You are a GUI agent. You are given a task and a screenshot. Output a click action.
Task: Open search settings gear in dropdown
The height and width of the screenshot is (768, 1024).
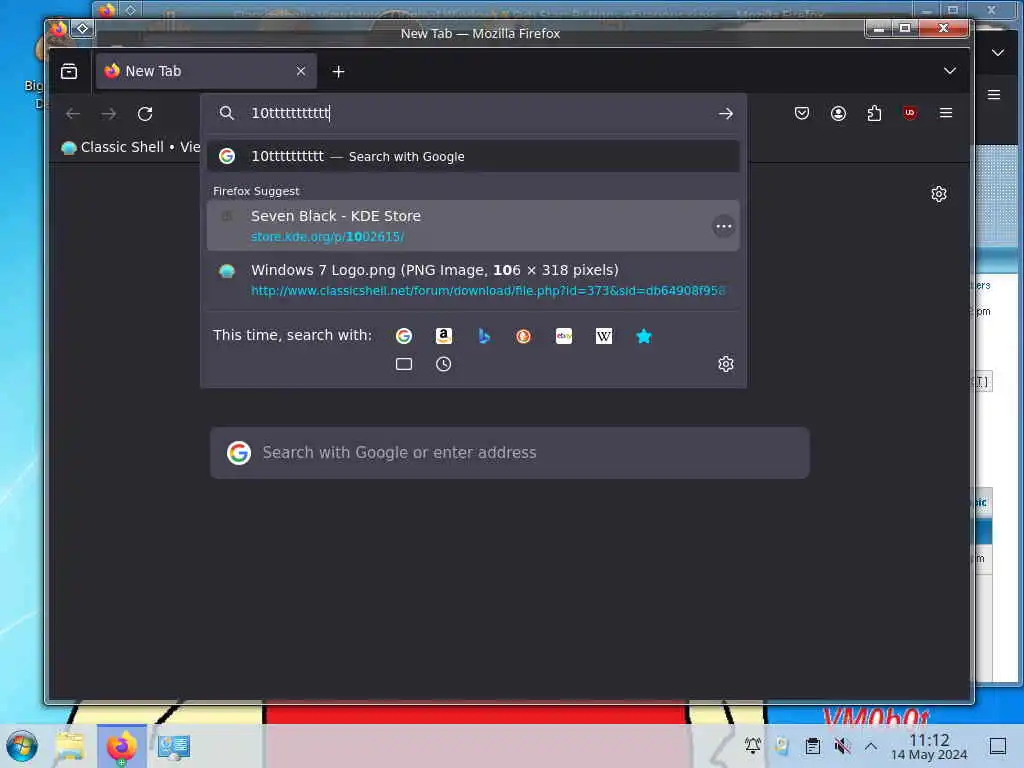click(x=726, y=364)
